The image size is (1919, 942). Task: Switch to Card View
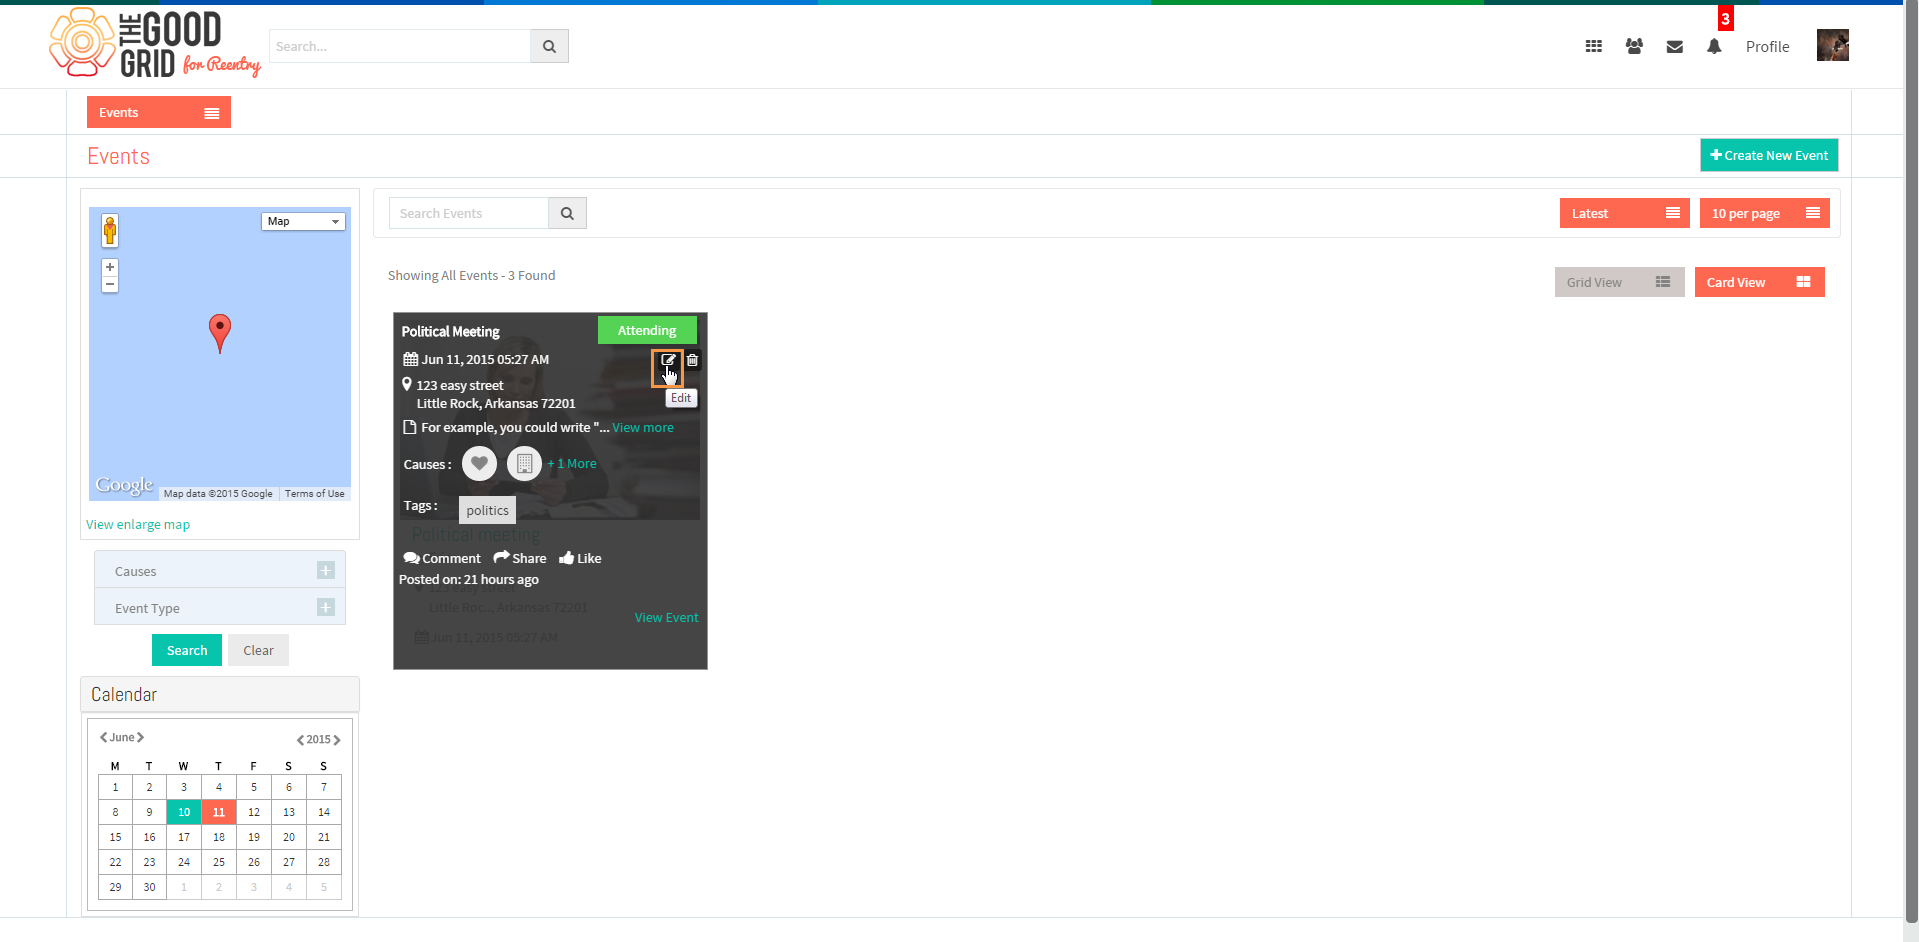point(1760,282)
